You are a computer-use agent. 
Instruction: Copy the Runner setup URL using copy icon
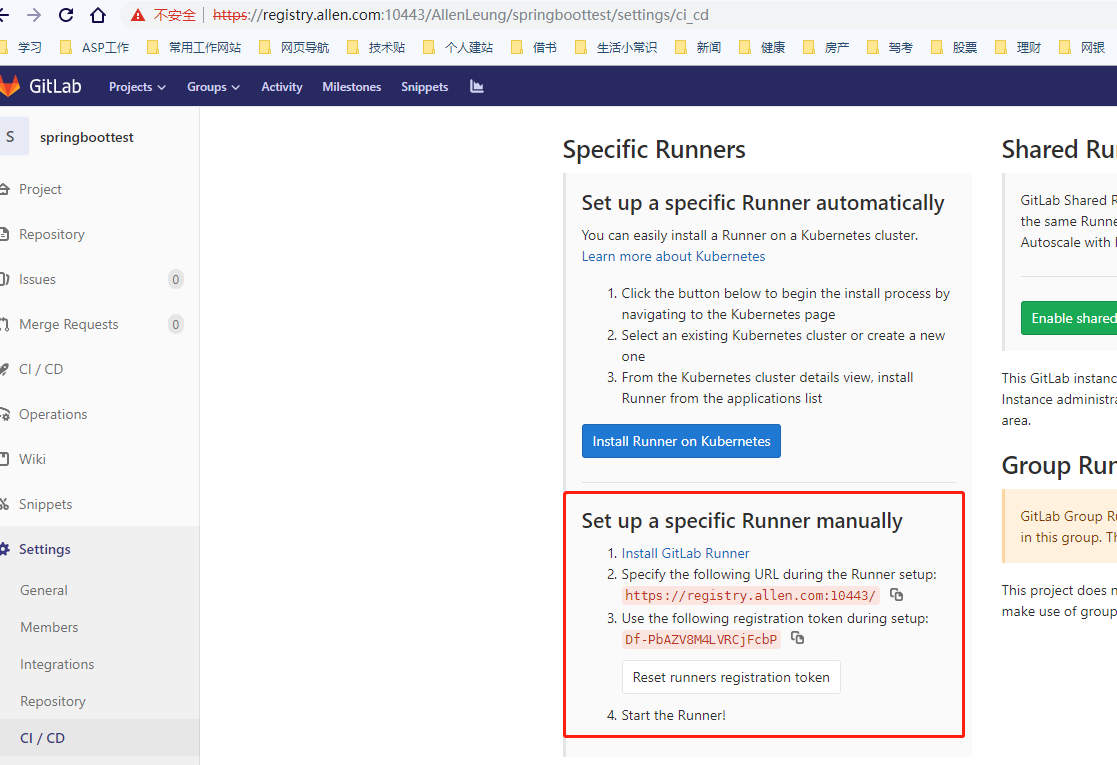pos(896,594)
